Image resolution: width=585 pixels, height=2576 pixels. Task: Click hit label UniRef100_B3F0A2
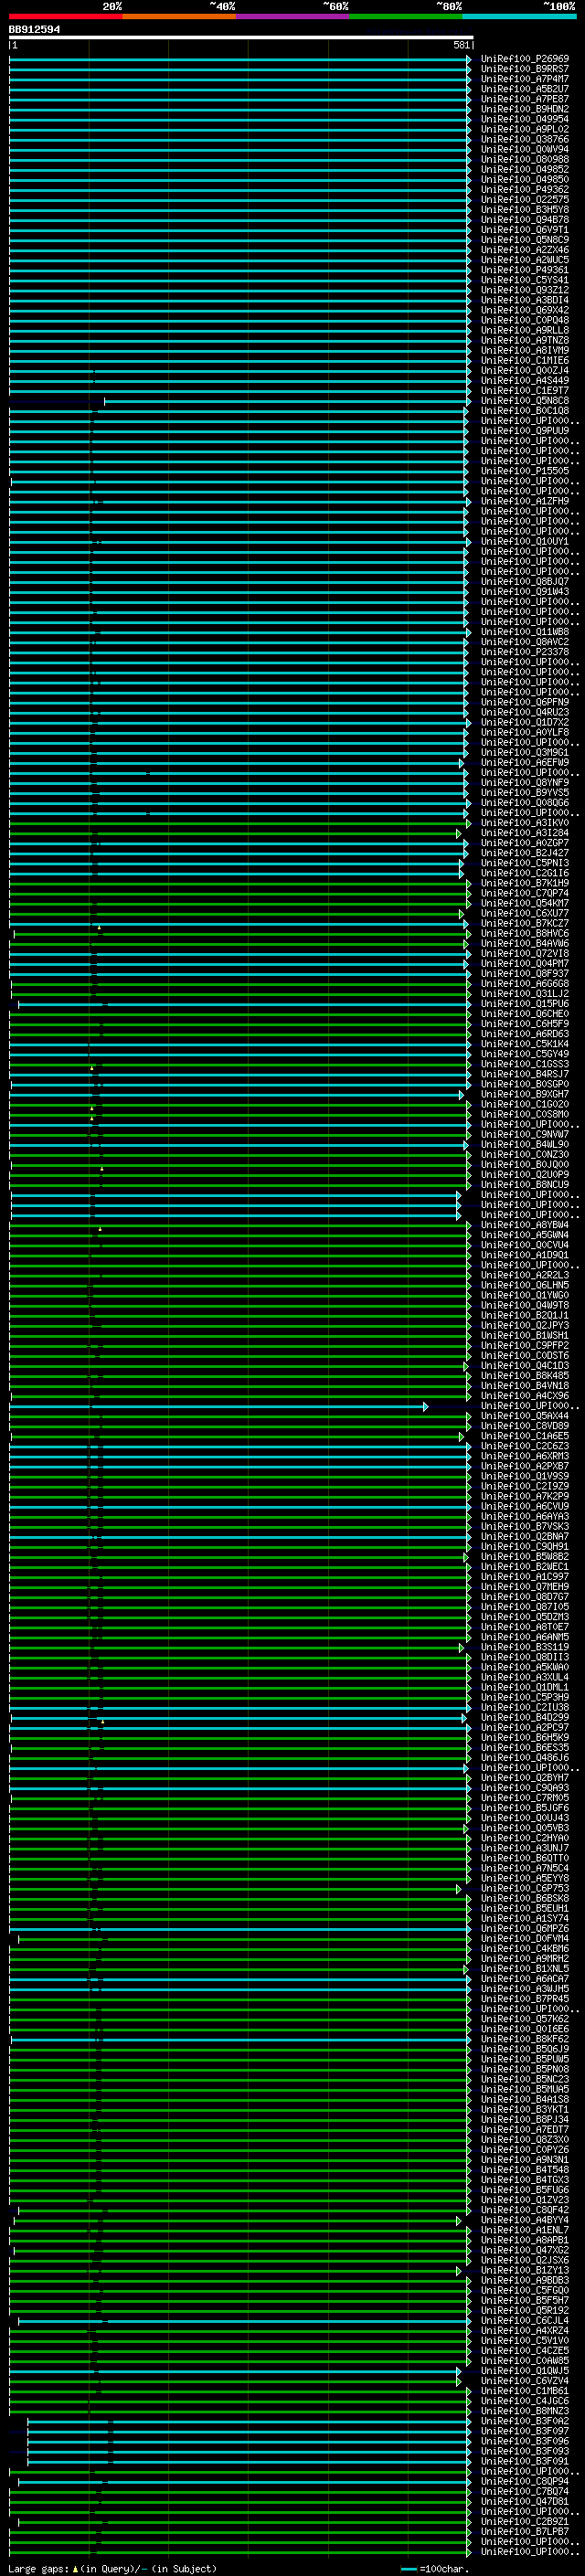click(525, 2421)
